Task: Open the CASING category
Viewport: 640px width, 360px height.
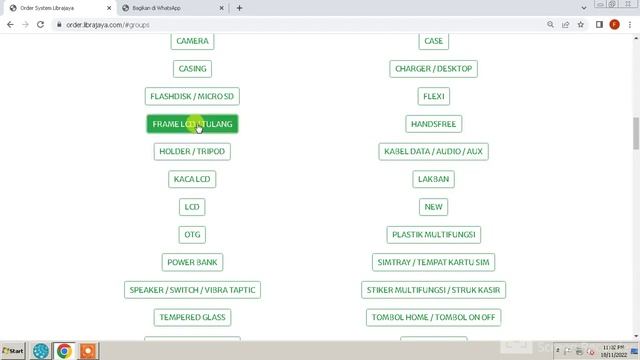Action: pos(192,69)
